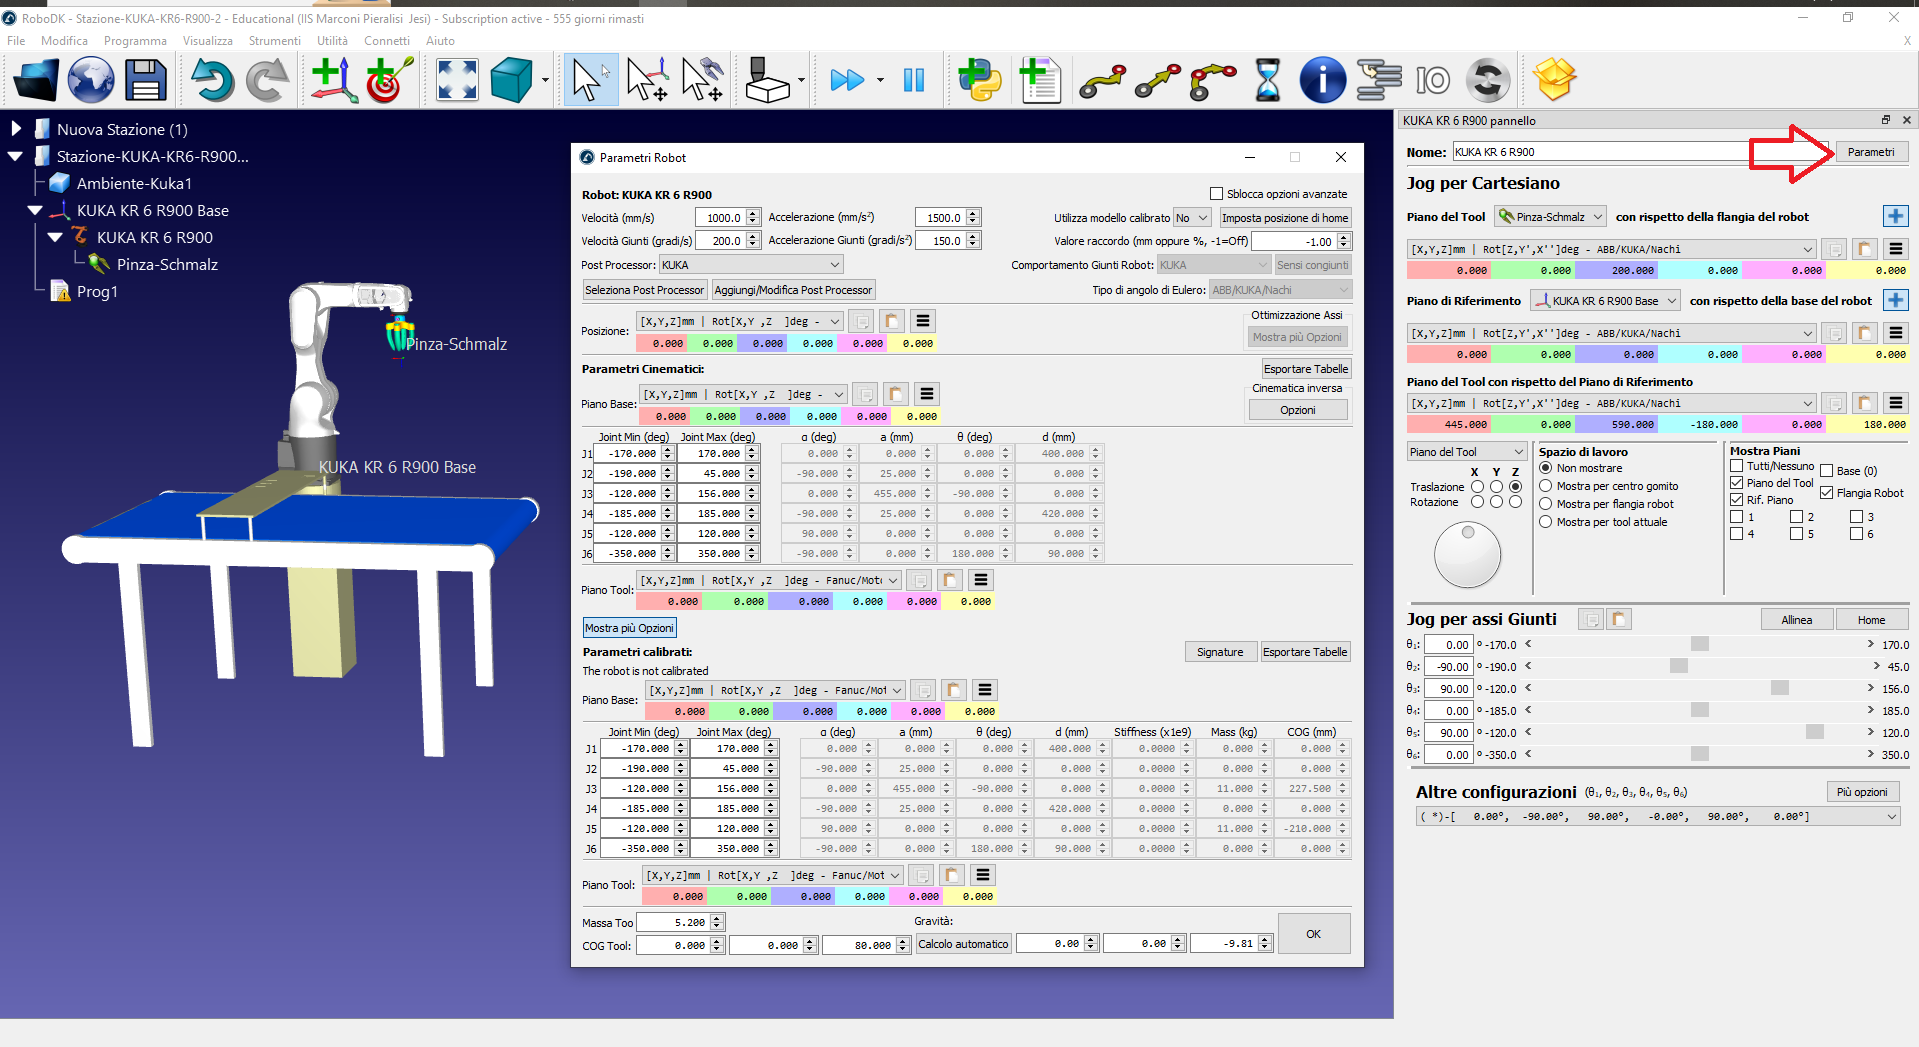Click Imposta posizione di home button
This screenshot has height=1047, width=1919.
pos(1285,218)
